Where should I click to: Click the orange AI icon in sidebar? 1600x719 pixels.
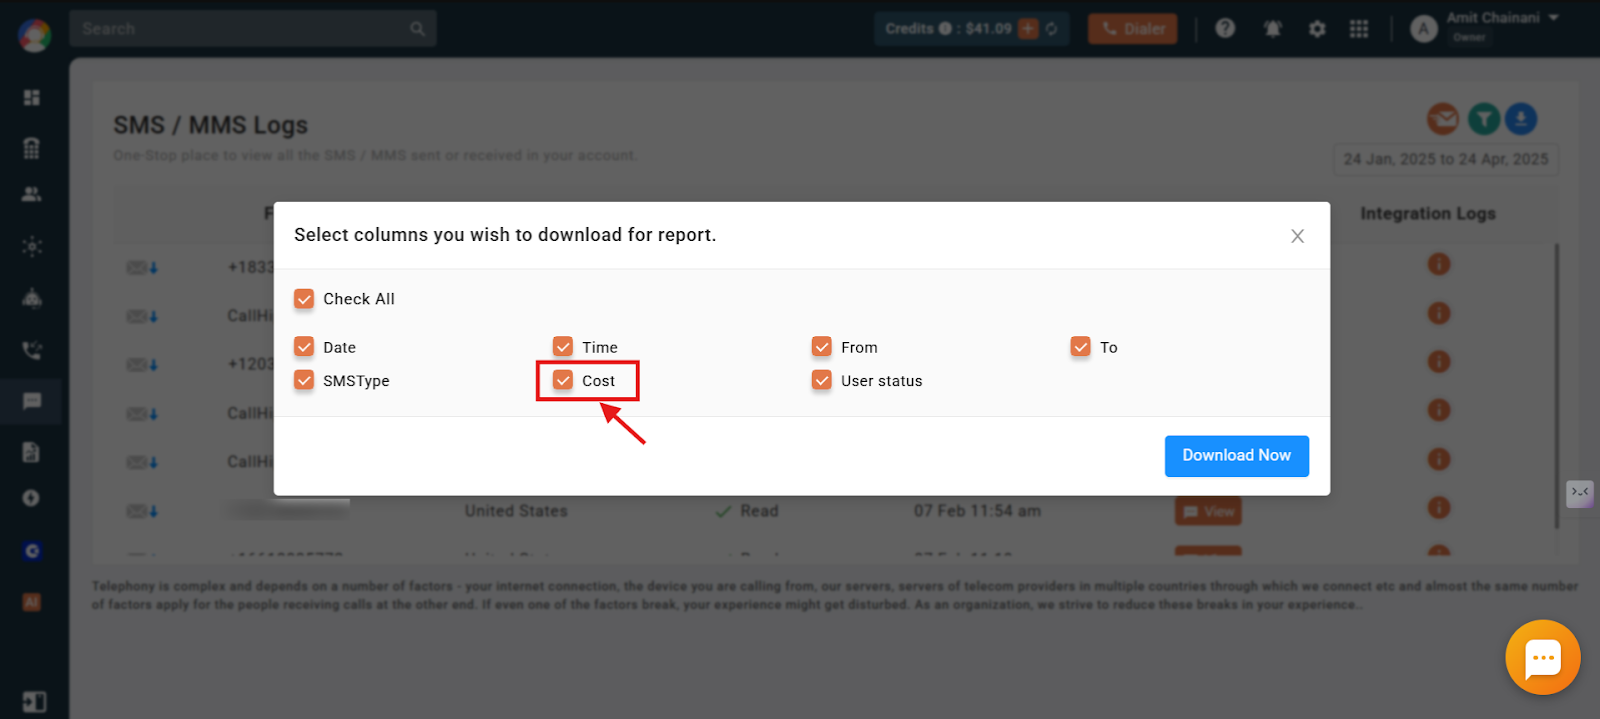pyautogui.click(x=32, y=602)
